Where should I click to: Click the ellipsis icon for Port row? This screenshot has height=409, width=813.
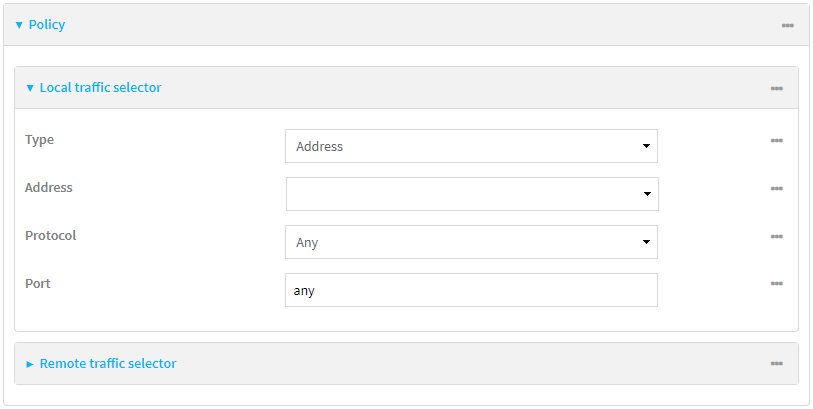click(x=776, y=284)
